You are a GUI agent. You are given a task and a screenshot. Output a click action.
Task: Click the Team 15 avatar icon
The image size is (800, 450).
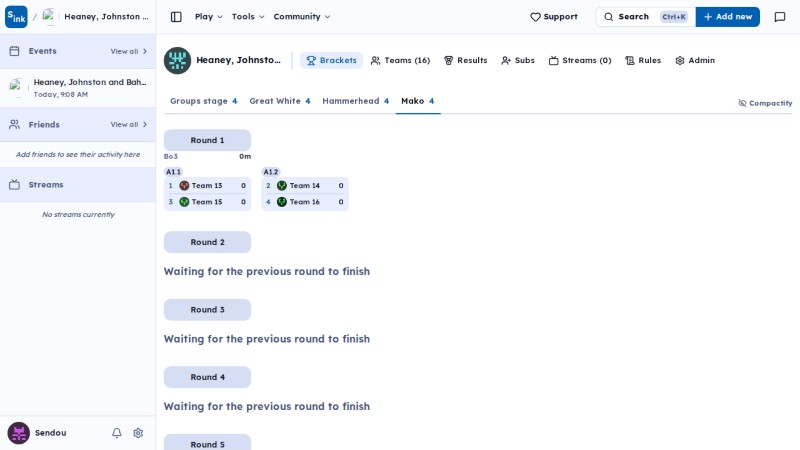click(184, 202)
